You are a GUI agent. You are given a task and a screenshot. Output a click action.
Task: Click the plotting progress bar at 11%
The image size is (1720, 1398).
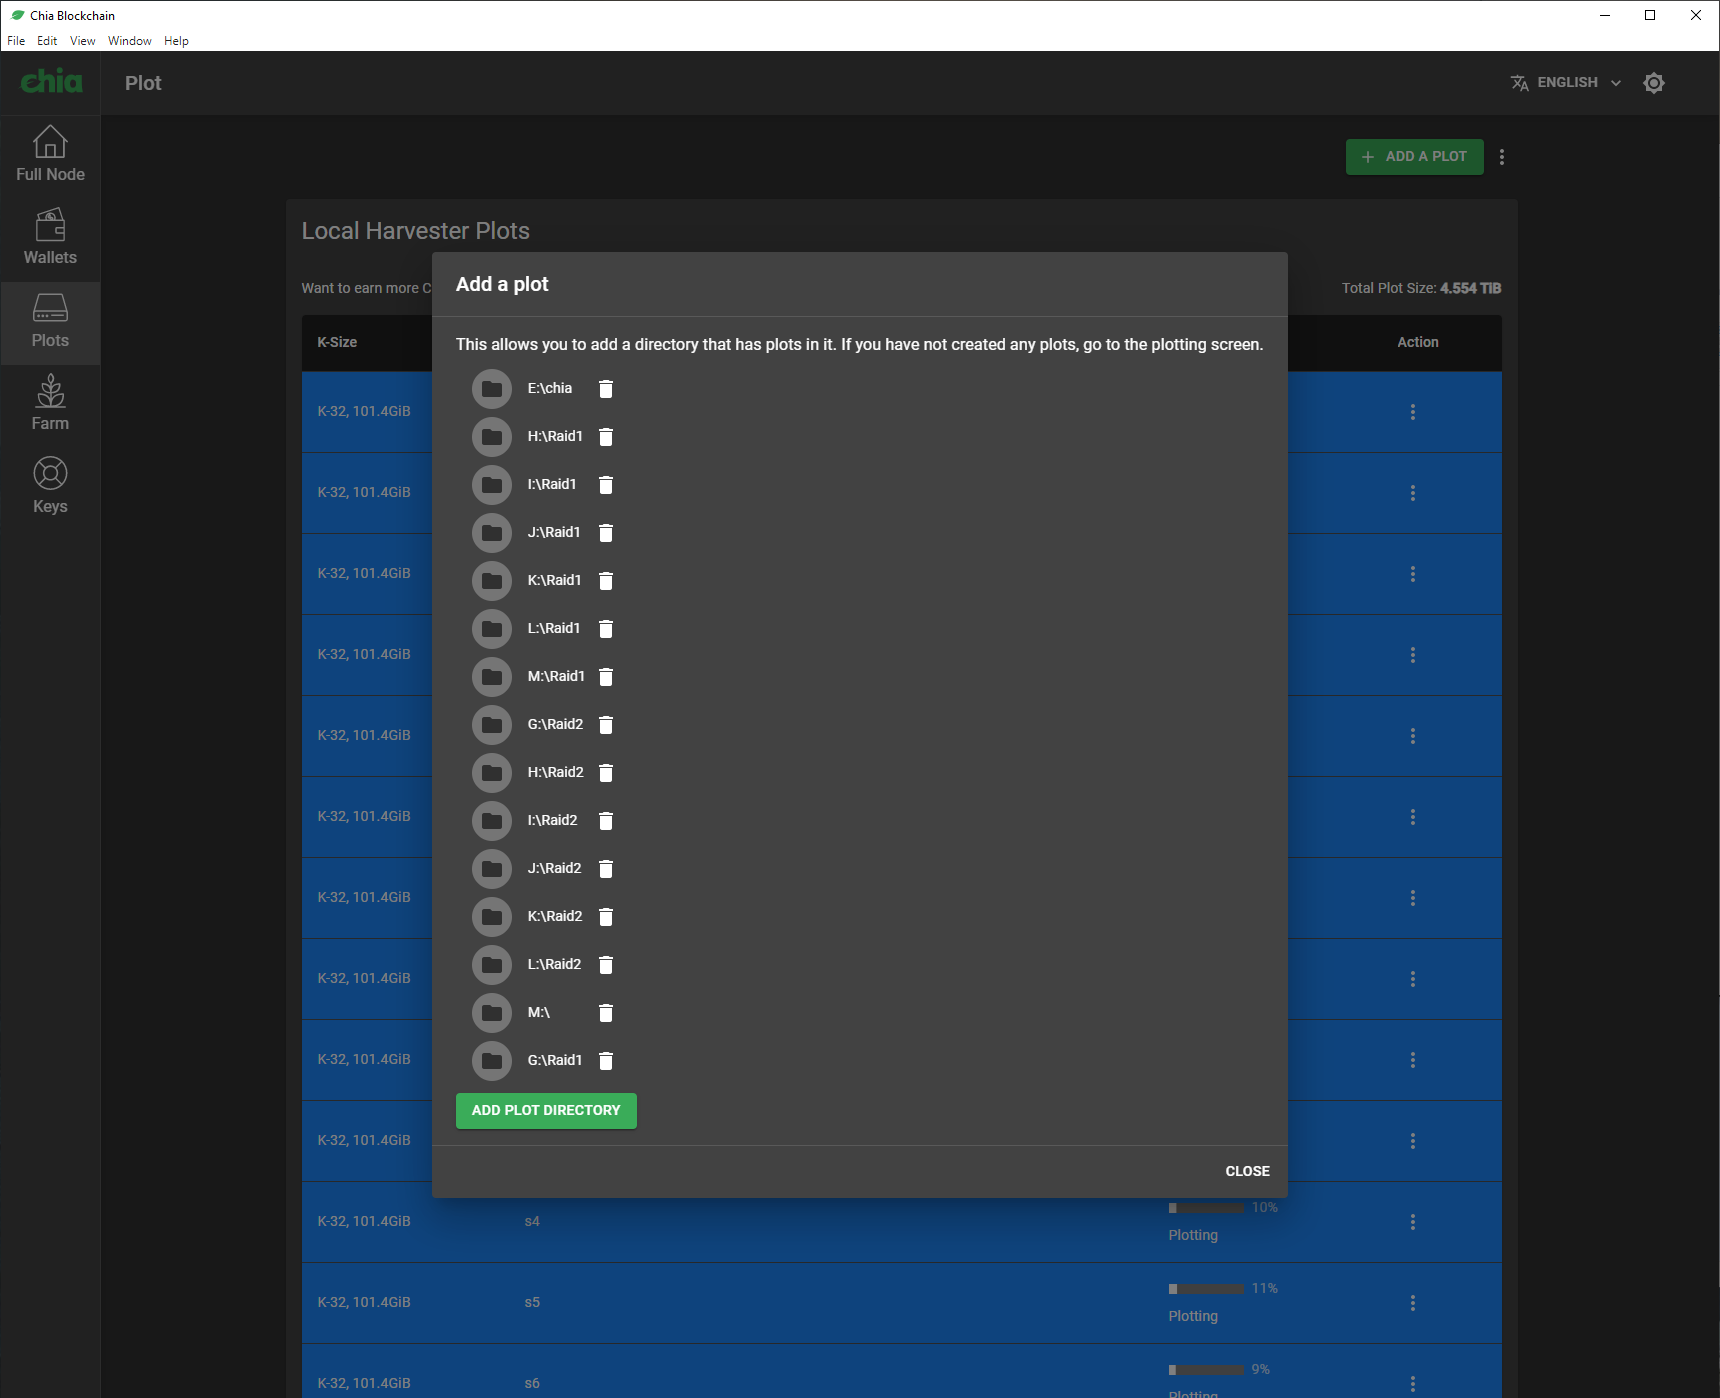[x=1206, y=1288]
